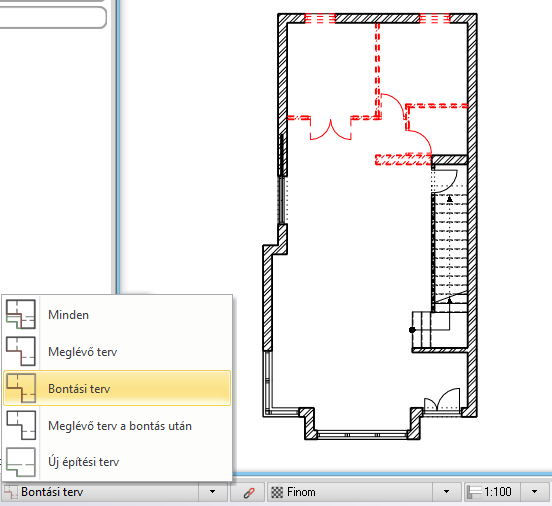552x506 pixels.
Task: Click the Új építési terv icon
Action: click(x=21, y=462)
